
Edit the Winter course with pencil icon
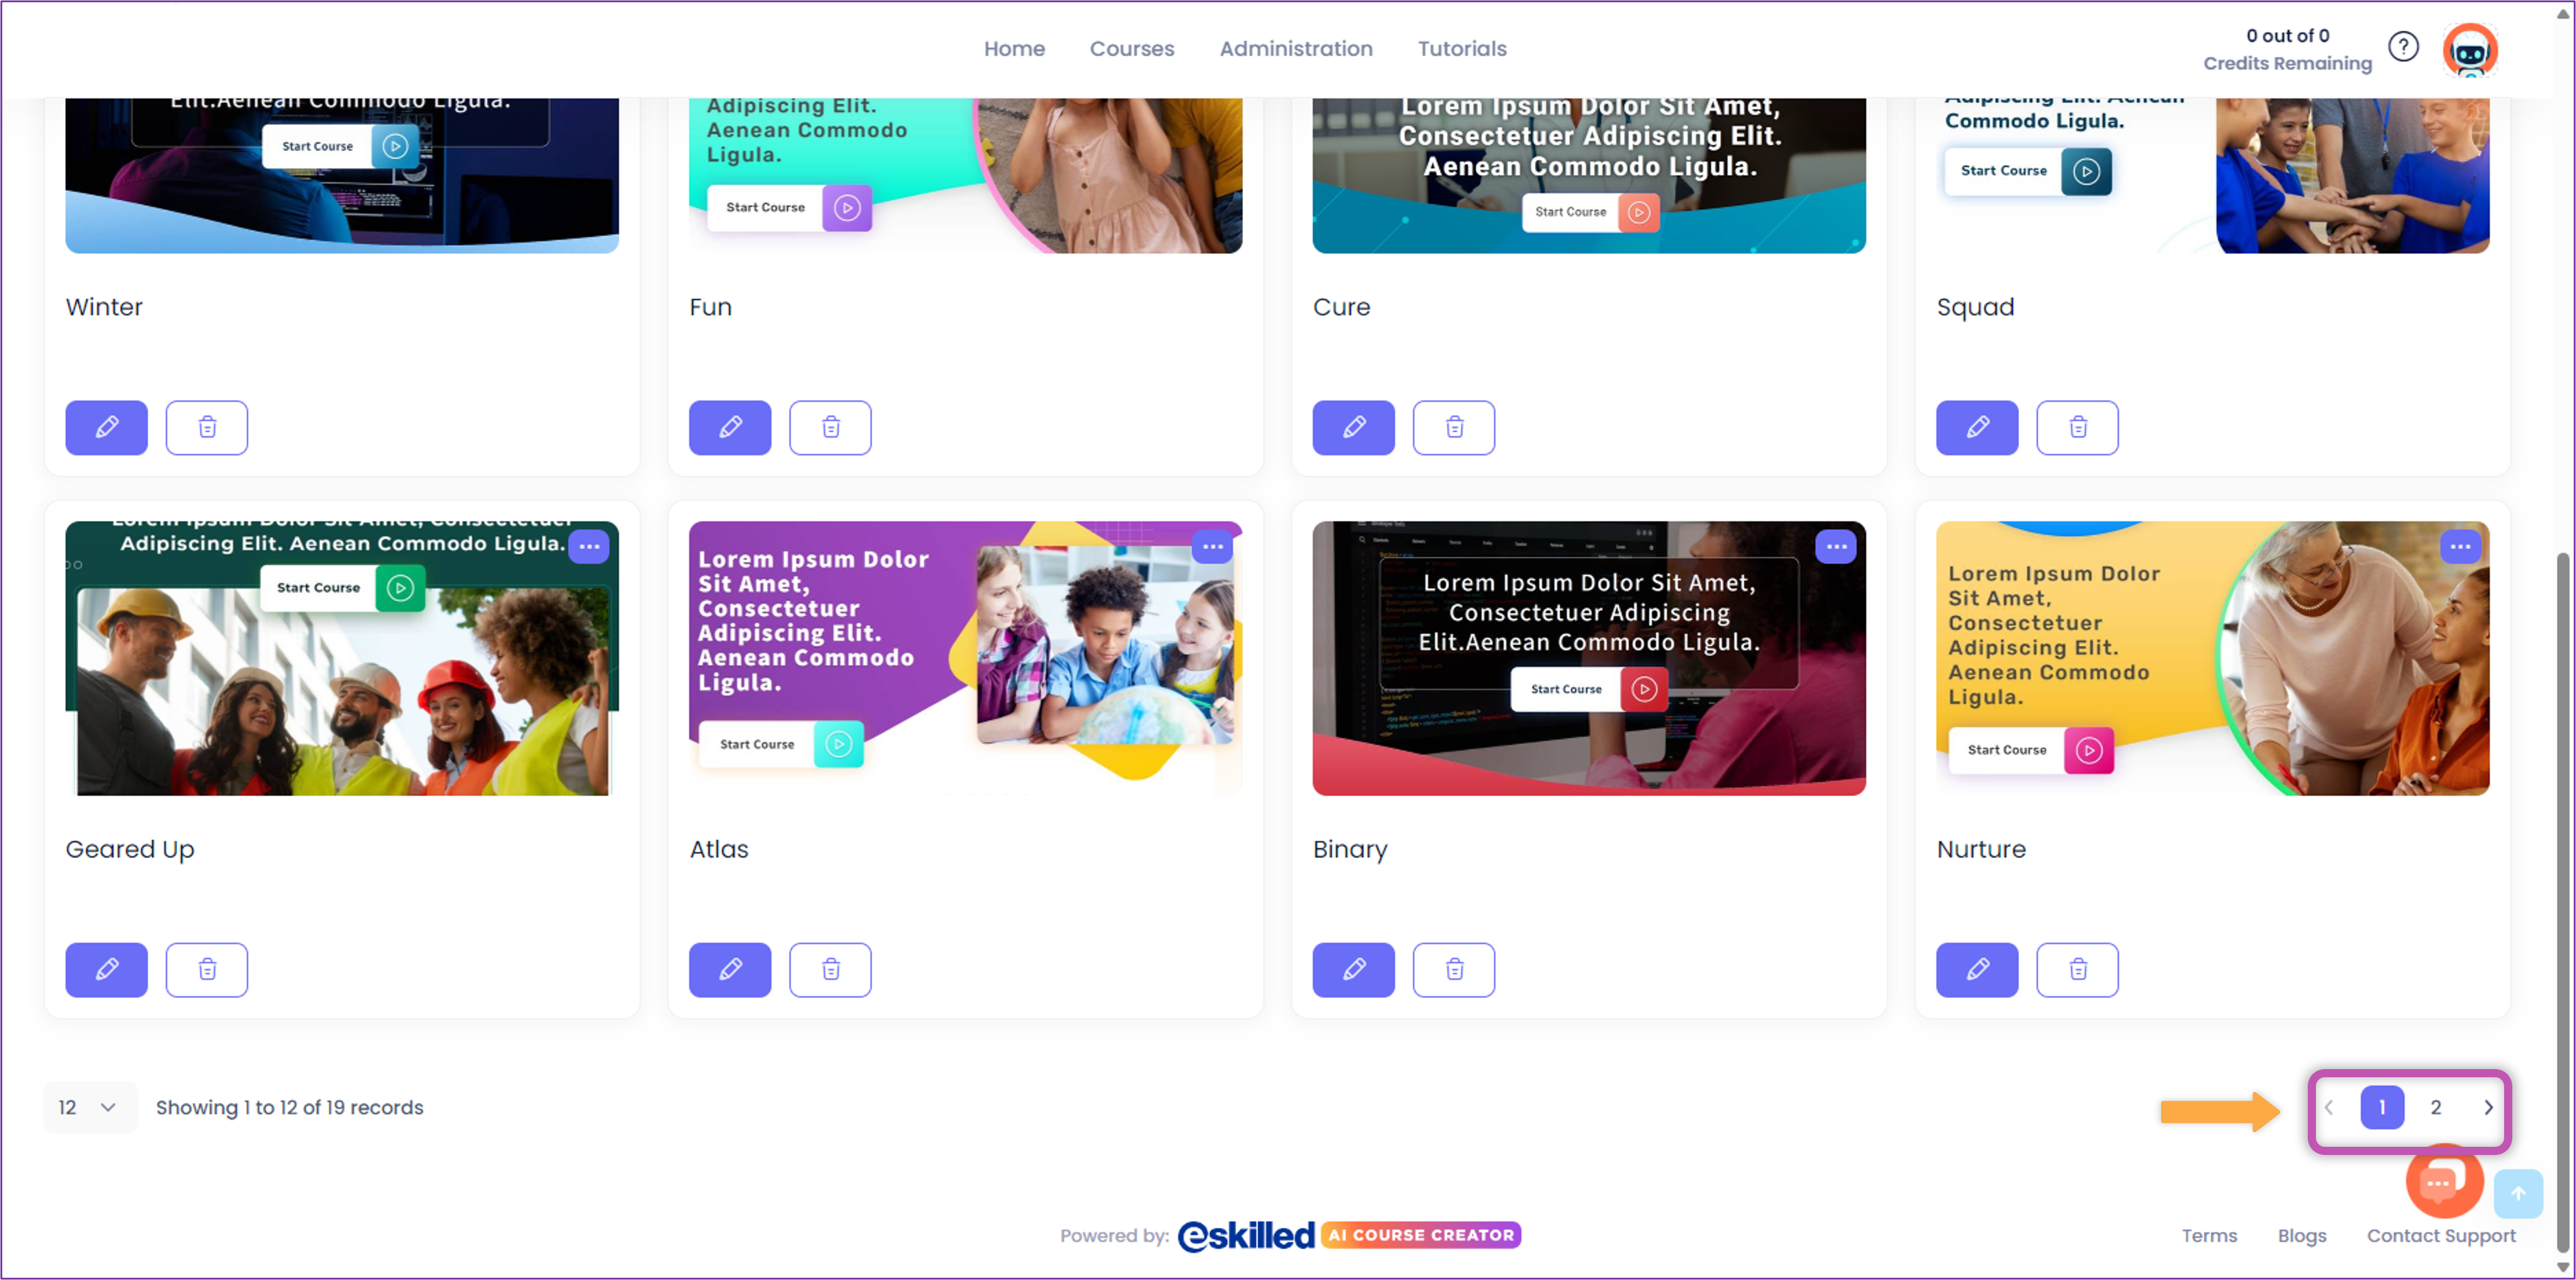coord(106,427)
